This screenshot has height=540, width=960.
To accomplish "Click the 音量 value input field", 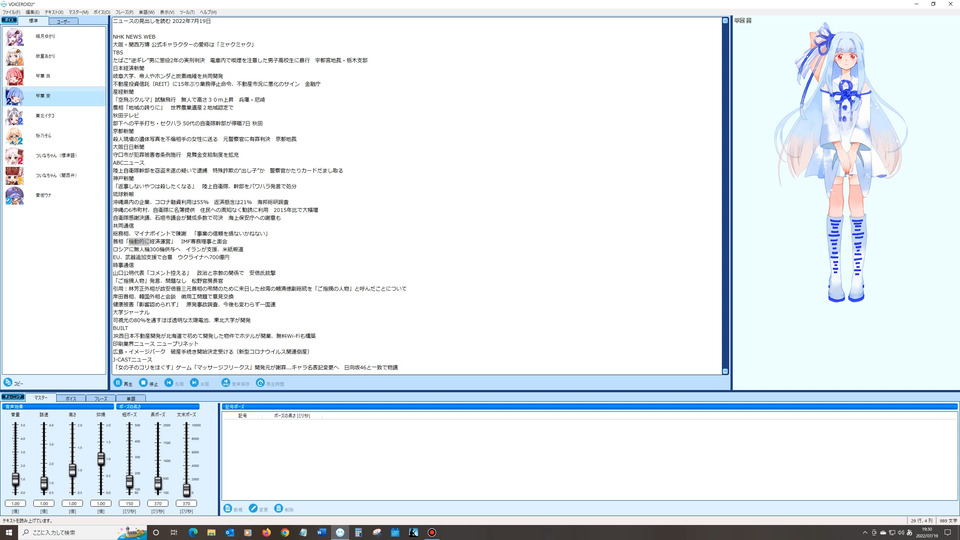I will point(15,503).
